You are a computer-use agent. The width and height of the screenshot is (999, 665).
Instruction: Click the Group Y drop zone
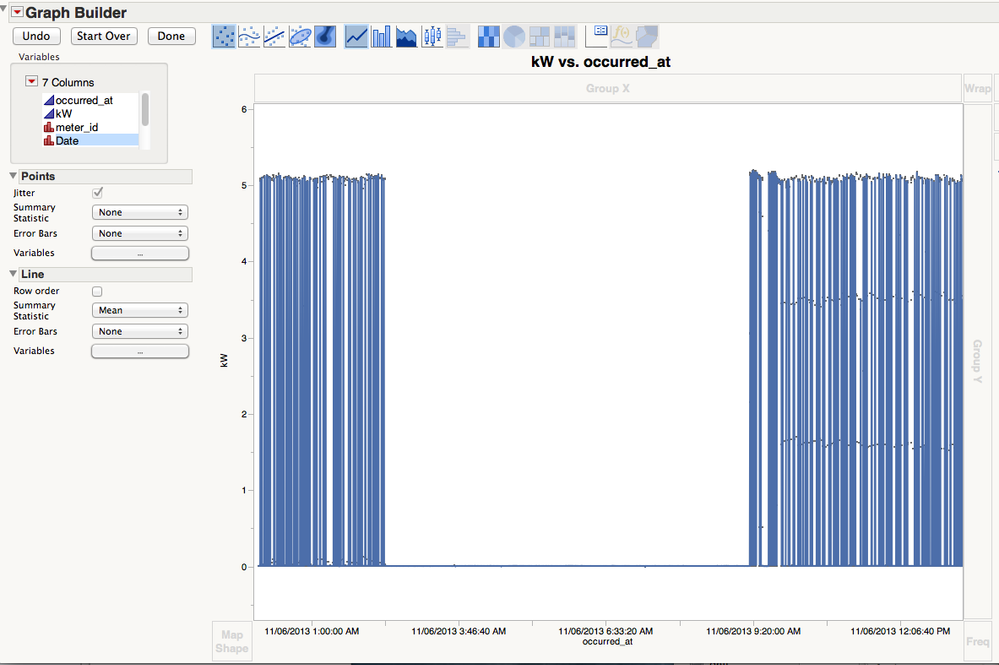point(977,361)
